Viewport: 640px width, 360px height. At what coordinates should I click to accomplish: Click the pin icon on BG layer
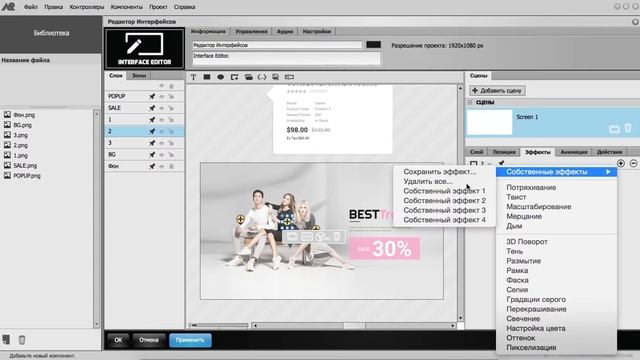pos(152,155)
